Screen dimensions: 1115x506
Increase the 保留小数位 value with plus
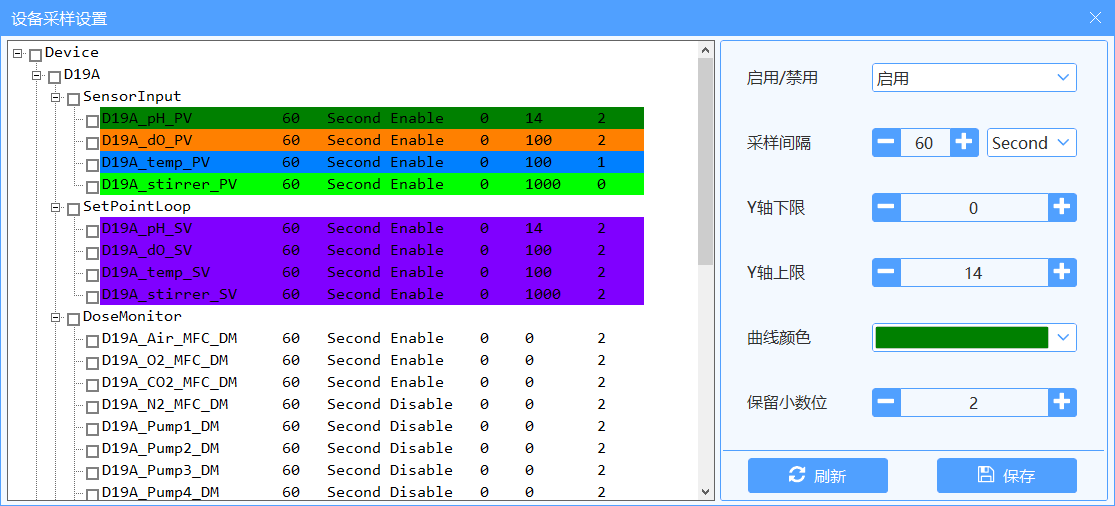1062,403
